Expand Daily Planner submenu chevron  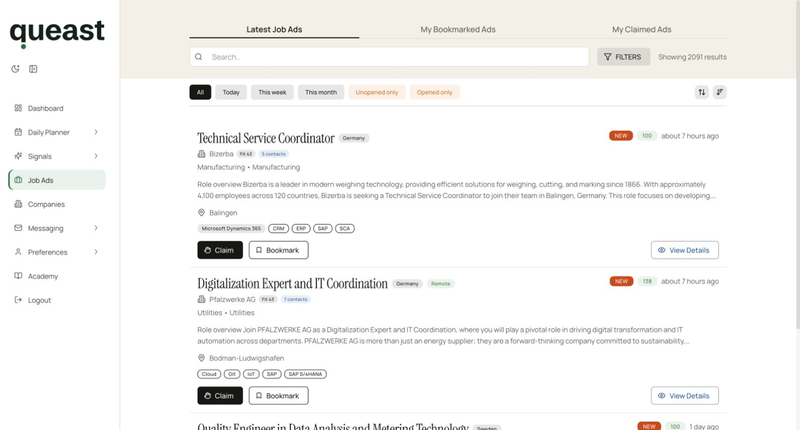point(96,132)
